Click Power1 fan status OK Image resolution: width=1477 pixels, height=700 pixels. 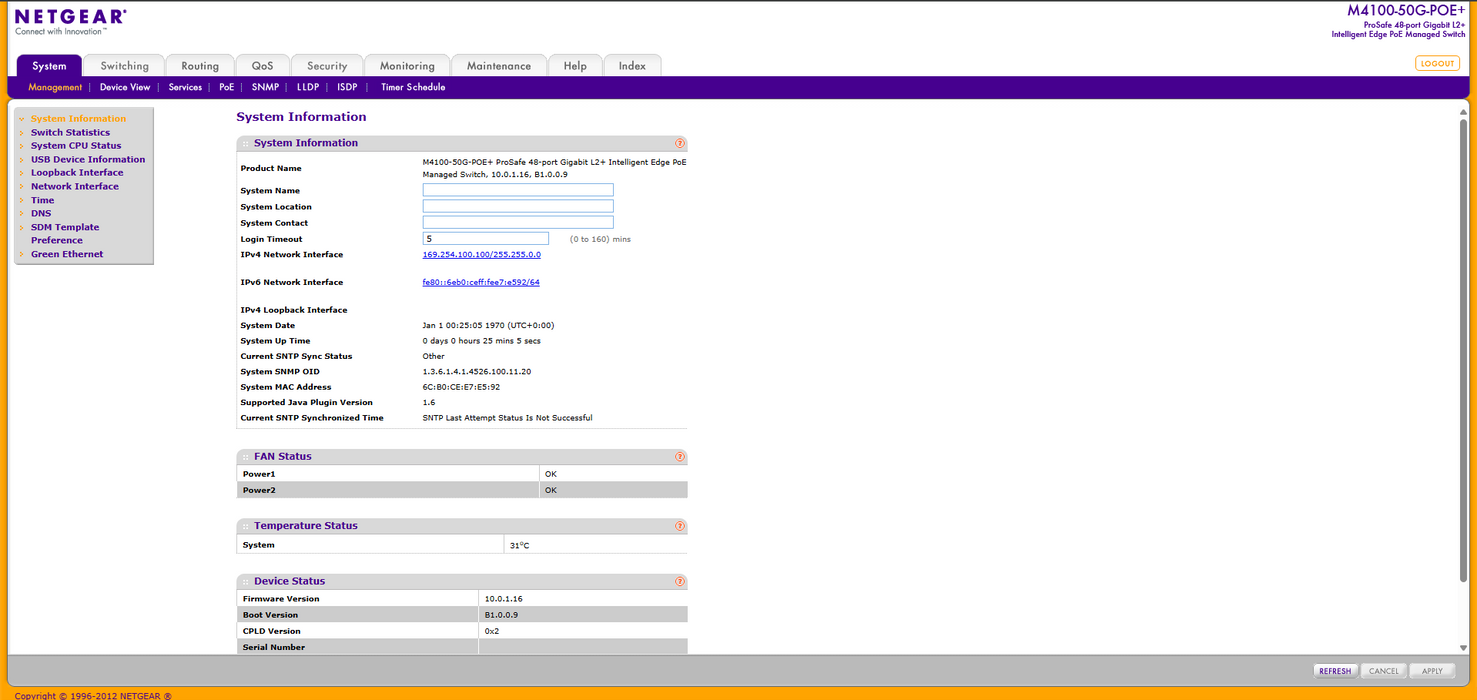coord(551,474)
